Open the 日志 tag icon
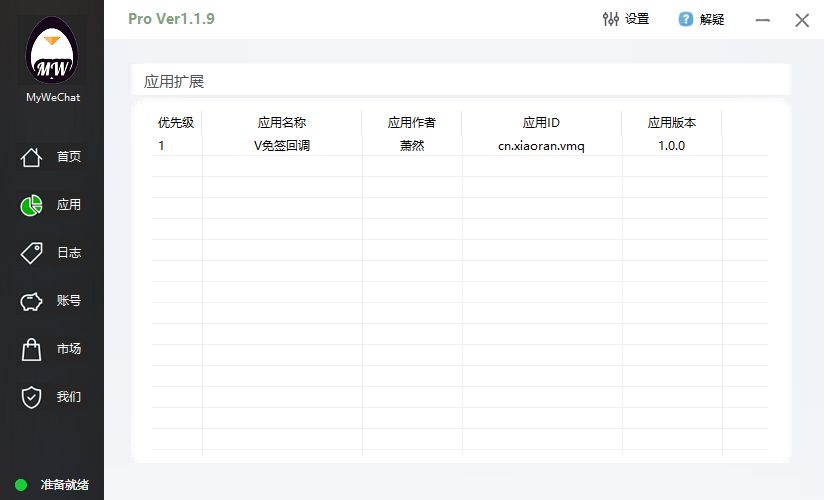This screenshot has width=825, height=500. point(32,253)
